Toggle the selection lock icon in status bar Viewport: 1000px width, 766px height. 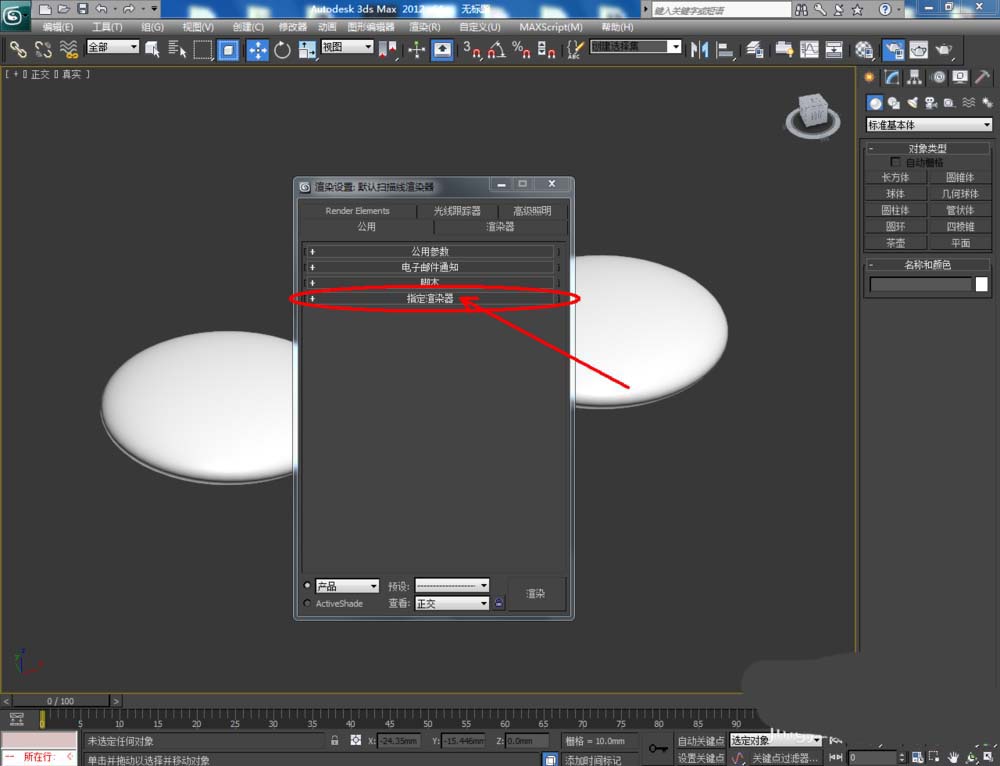tap(335, 740)
